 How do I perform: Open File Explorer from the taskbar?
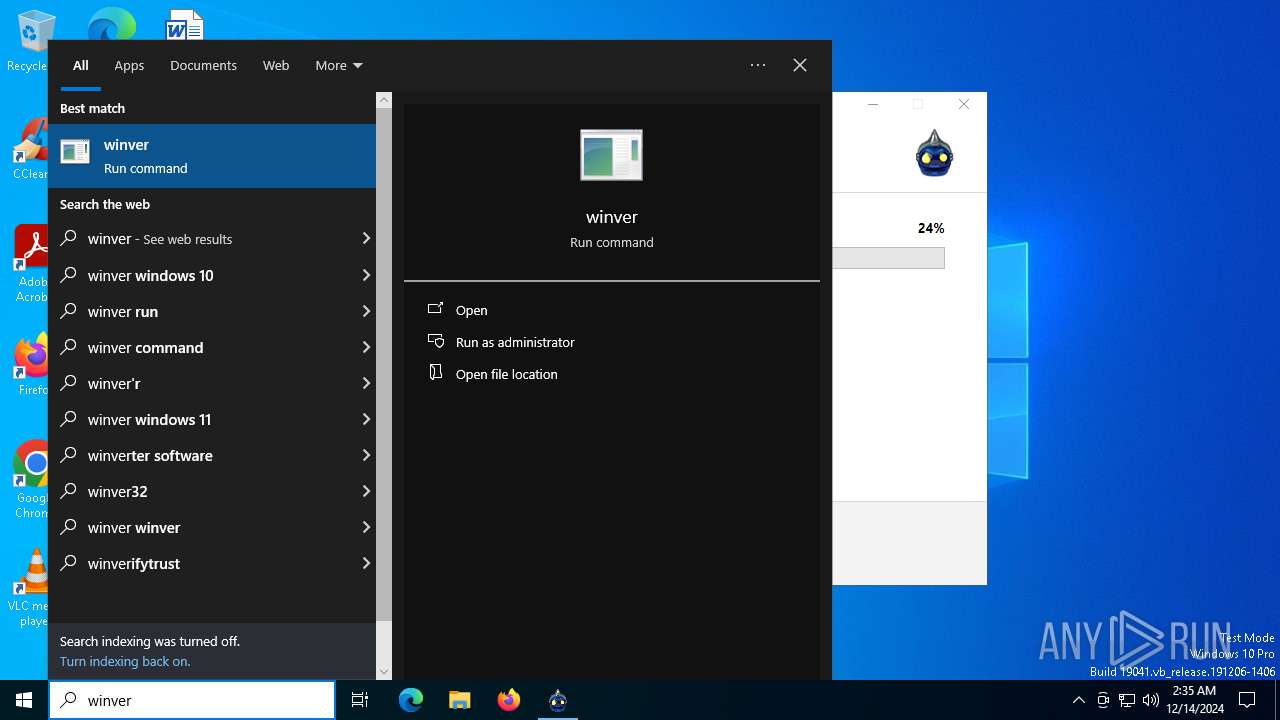tap(459, 700)
